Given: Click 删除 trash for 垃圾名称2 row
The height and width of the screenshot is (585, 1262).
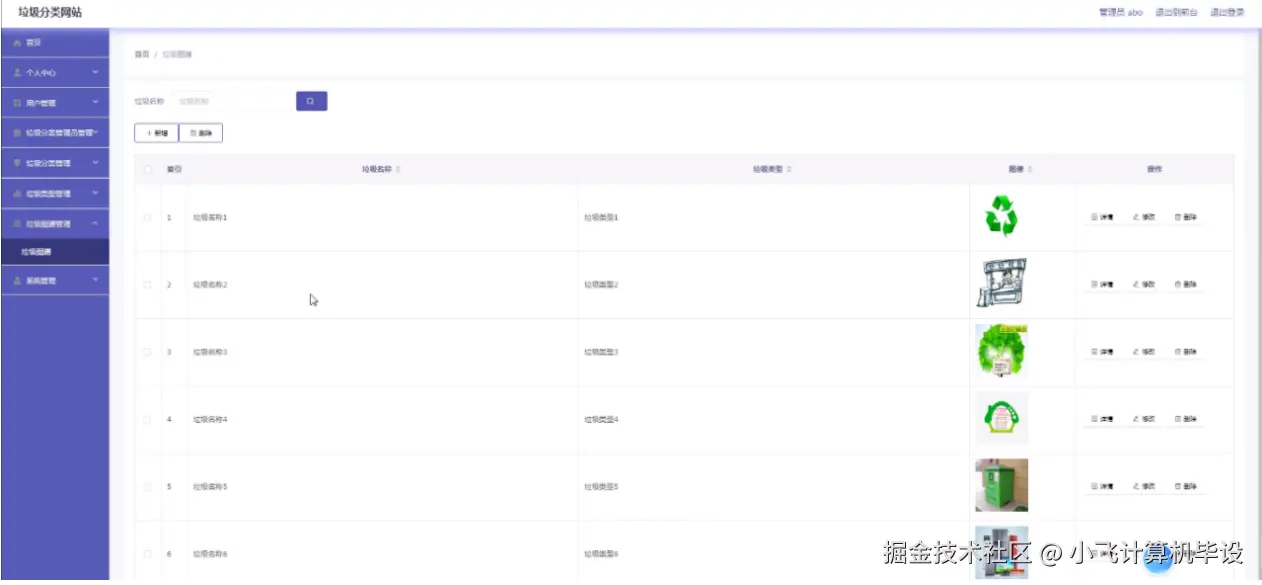Looking at the screenshot, I should [1186, 285].
